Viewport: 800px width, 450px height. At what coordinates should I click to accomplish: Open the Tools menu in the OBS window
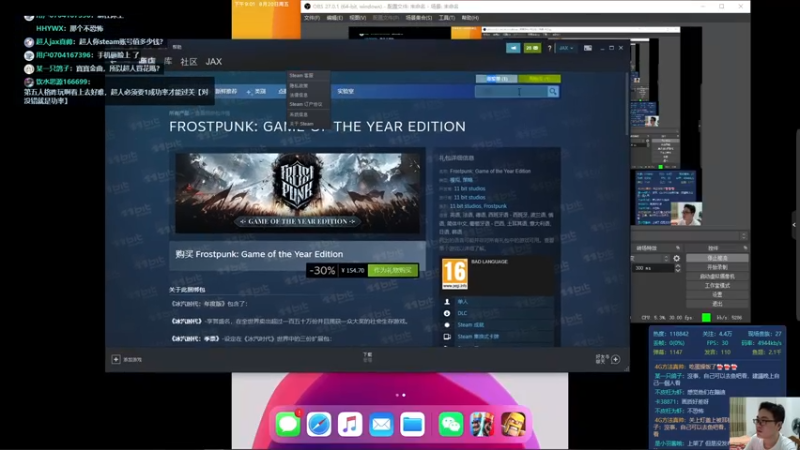click(x=446, y=18)
